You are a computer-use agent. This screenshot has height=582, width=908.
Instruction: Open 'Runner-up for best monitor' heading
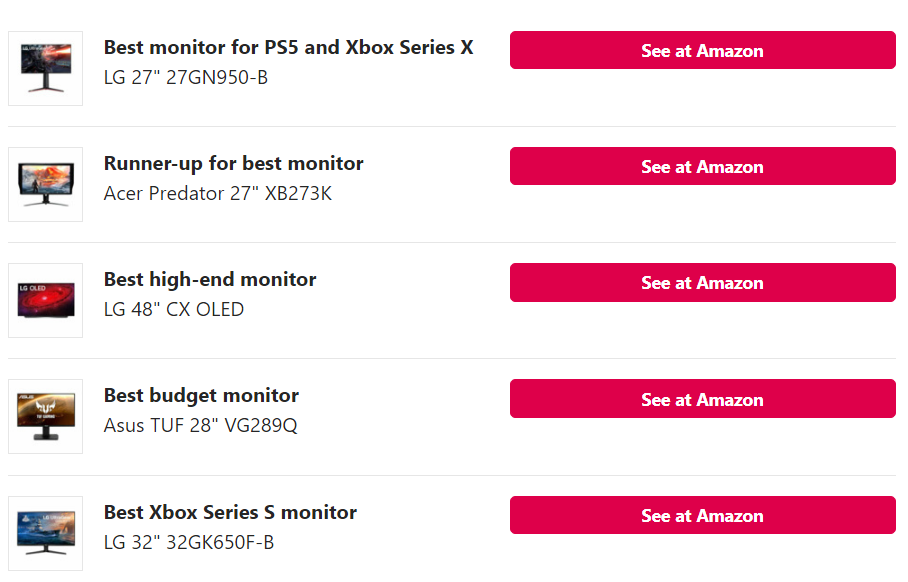(x=233, y=164)
